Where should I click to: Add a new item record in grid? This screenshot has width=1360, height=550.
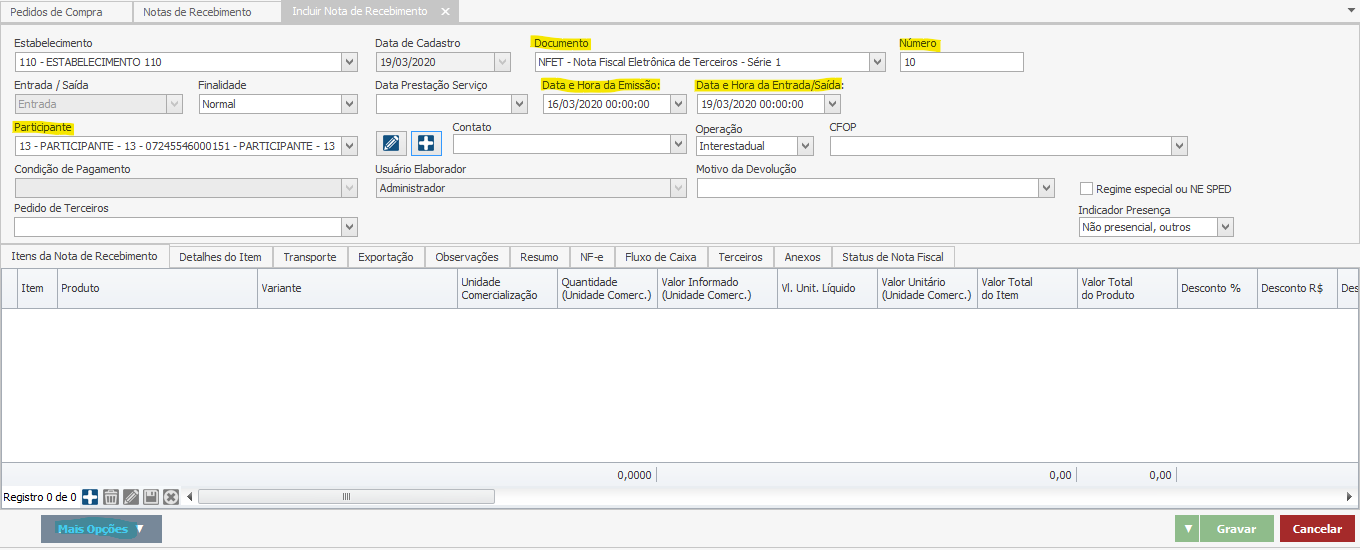(x=90, y=497)
